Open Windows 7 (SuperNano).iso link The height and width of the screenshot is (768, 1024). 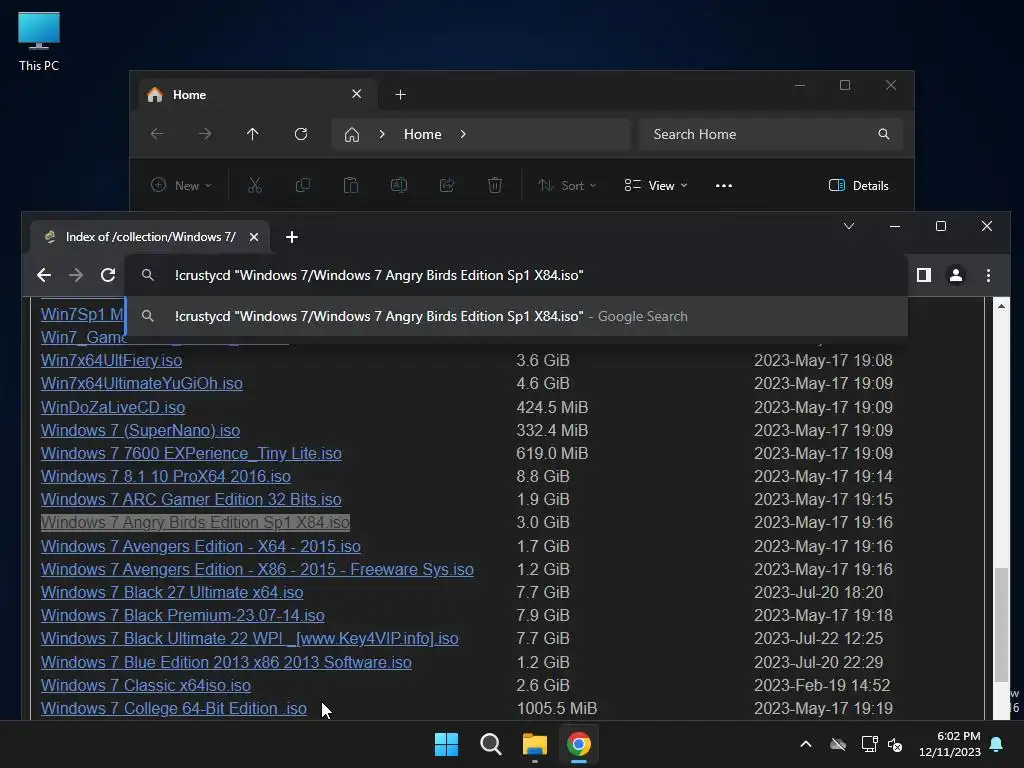140,430
